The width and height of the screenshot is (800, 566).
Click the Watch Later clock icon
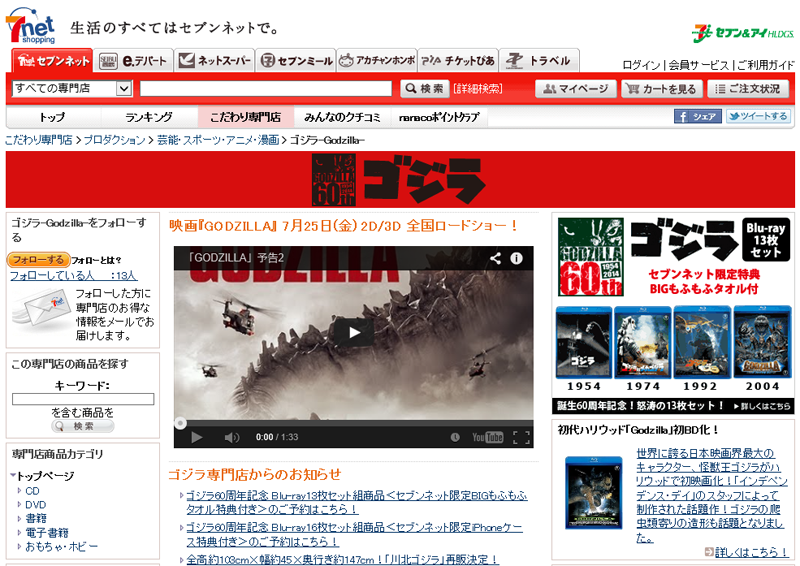click(x=455, y=437)
